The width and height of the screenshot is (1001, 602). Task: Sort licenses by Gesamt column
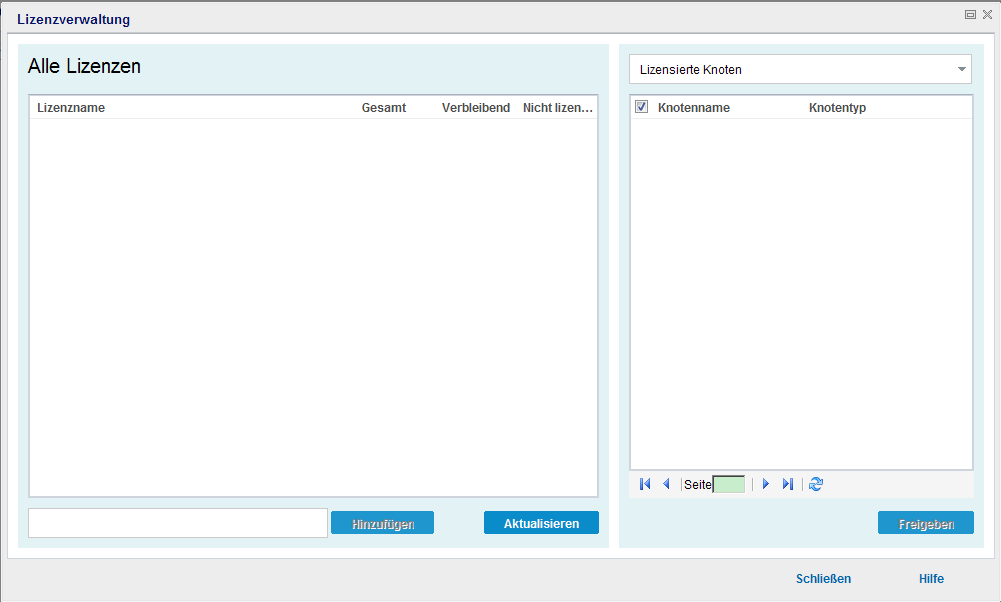point(384,107)
